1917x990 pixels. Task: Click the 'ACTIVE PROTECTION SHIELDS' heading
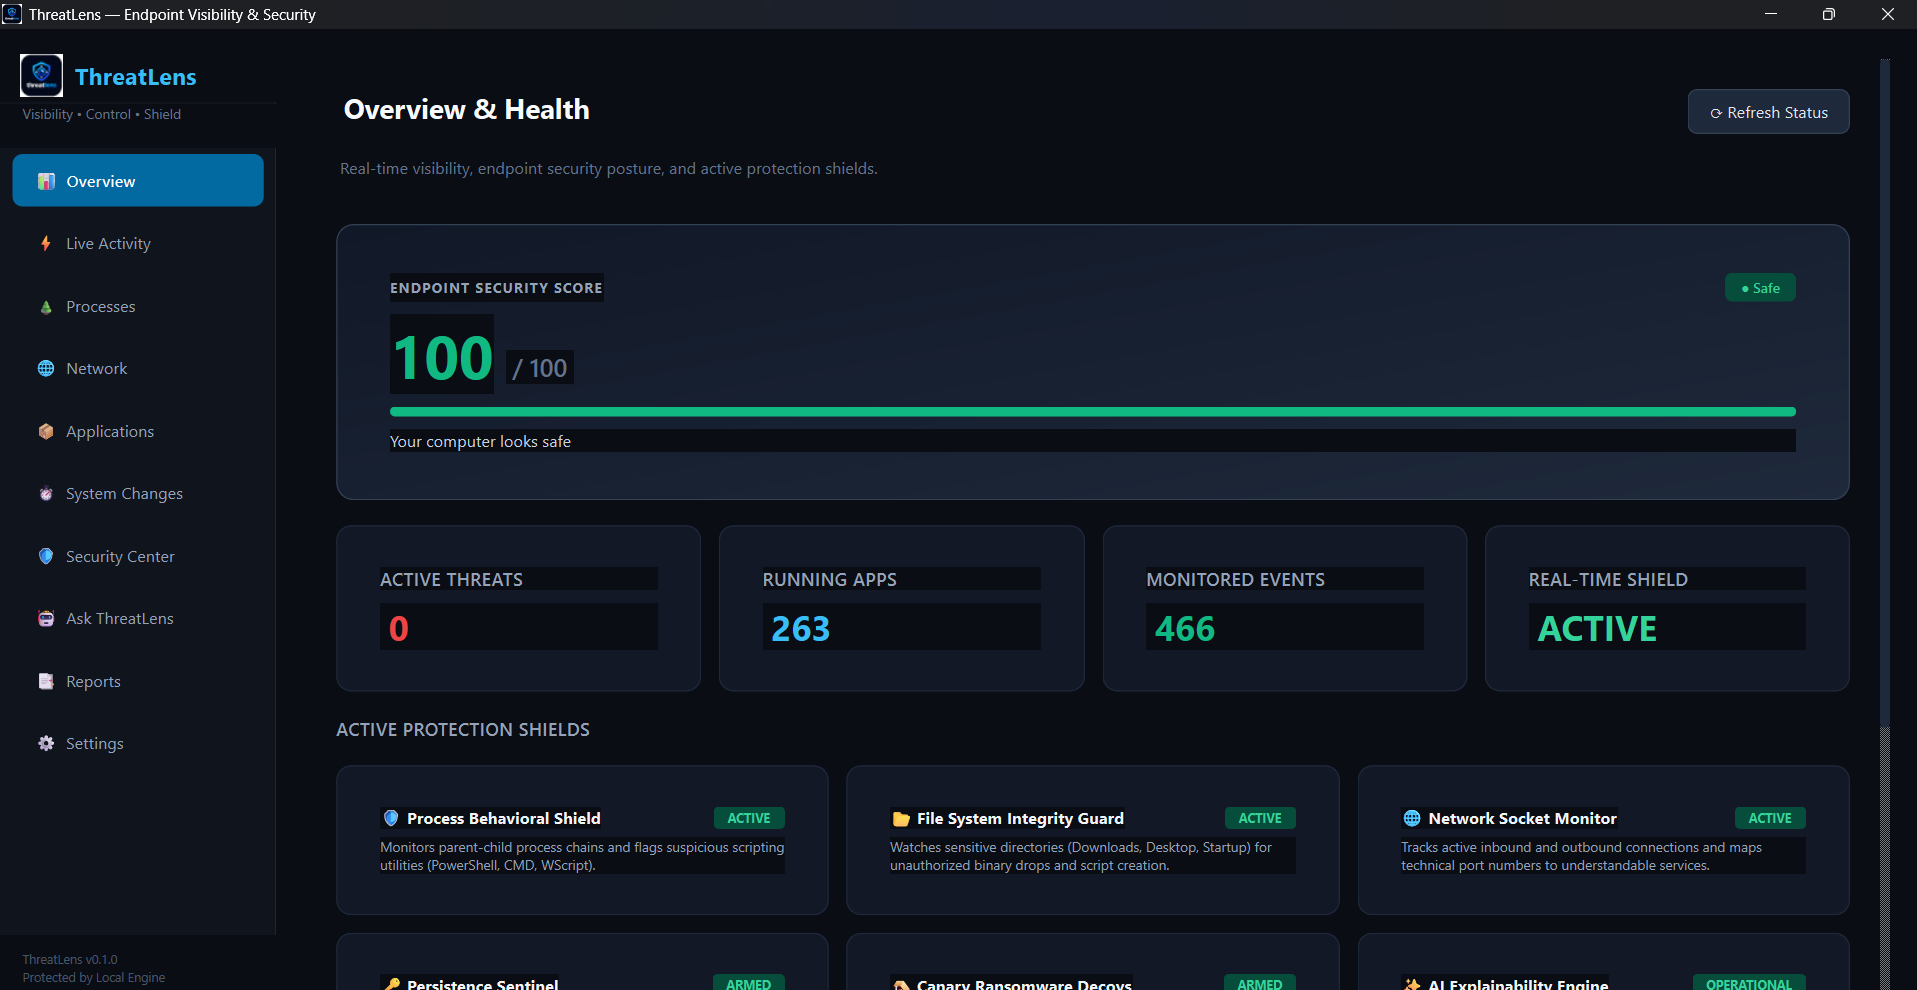463,729
